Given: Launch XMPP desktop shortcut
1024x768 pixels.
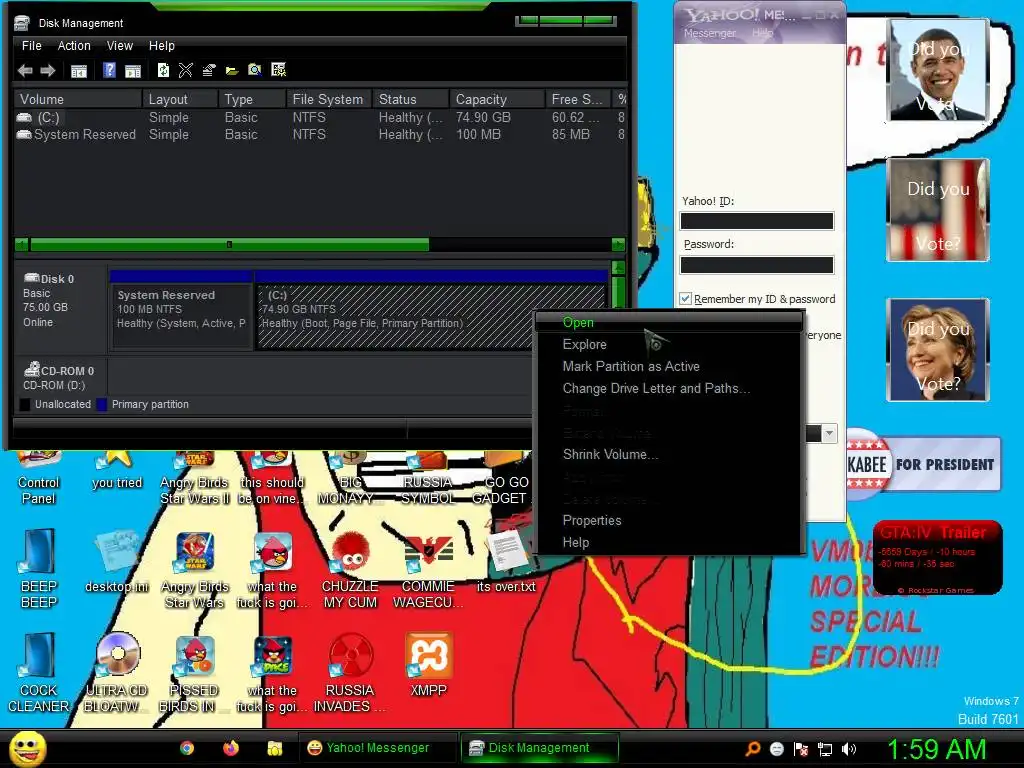Looking at the screenshot, I should pos(428,665).
